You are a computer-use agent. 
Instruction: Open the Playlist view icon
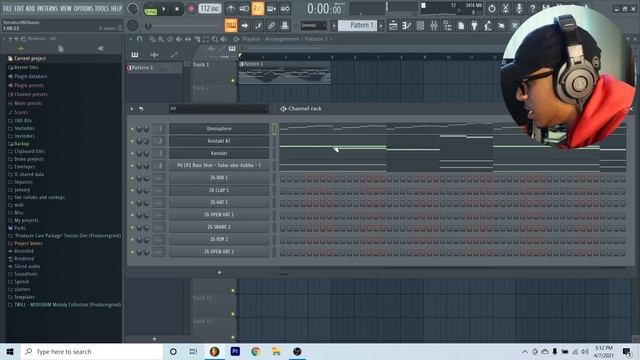tap(393, 26)
